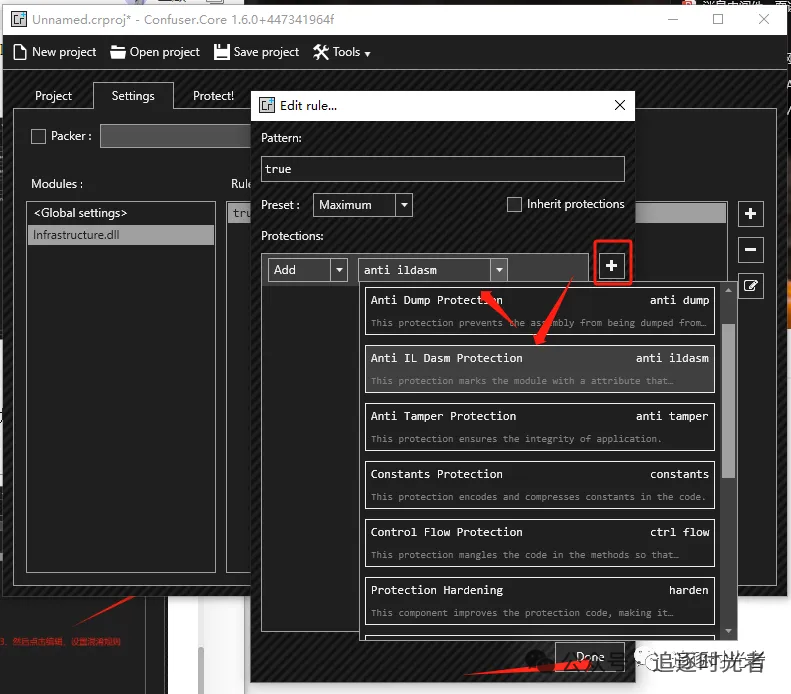This screenshot has width=791, height=694.
Task: Enable the Packer checkbox
Action: click(x=39, y=136)
